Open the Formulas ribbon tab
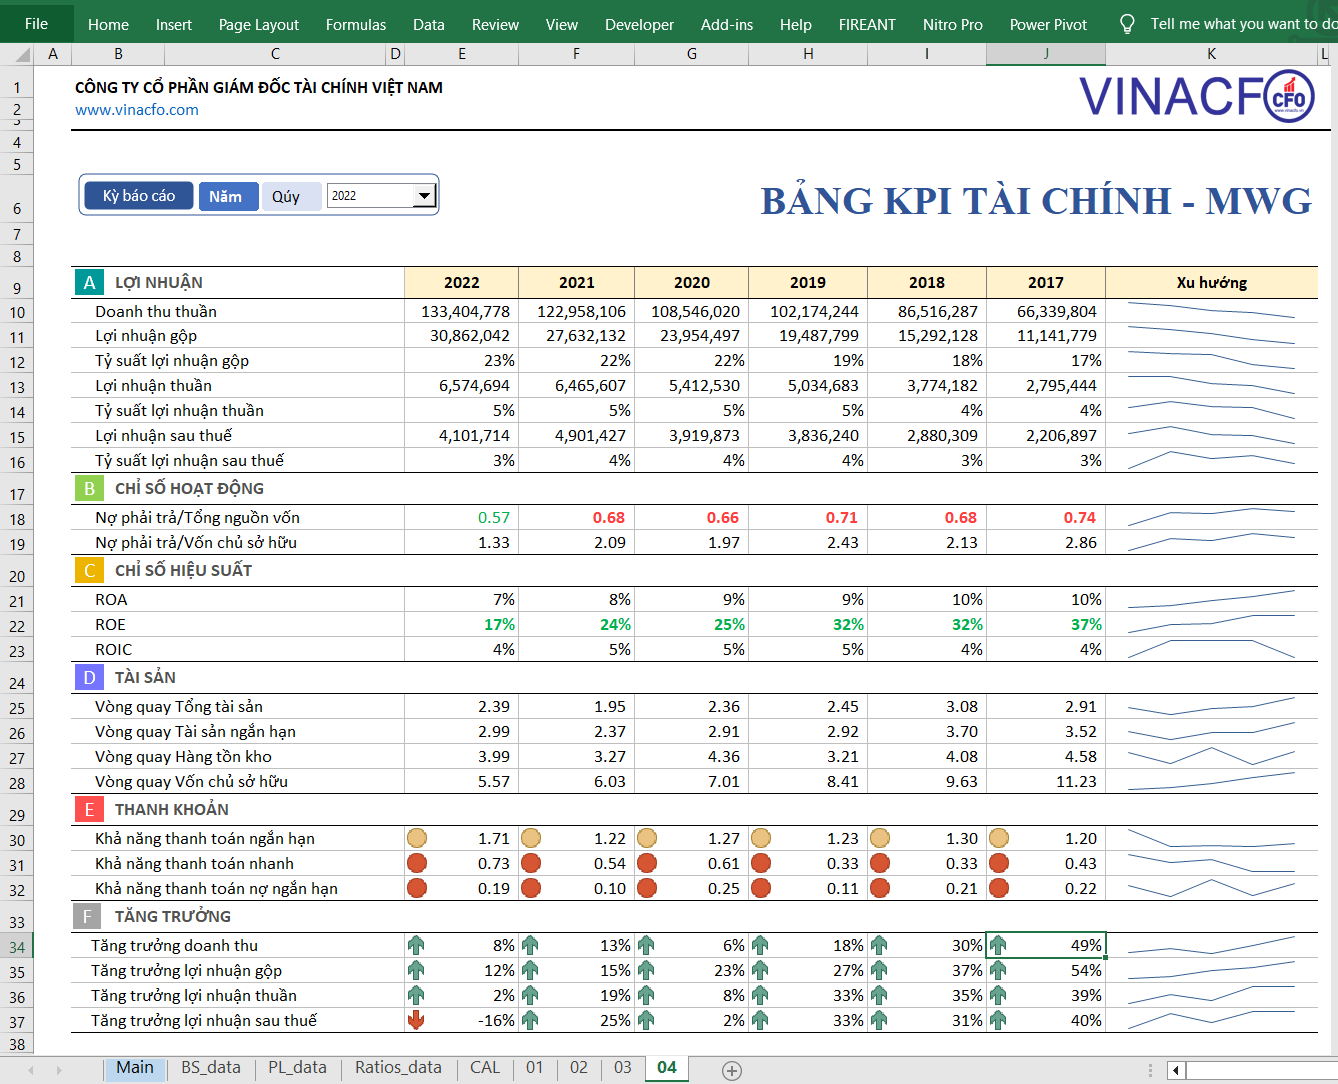The width and height of the screenshot is (1338, 1084). click(356, 24)
